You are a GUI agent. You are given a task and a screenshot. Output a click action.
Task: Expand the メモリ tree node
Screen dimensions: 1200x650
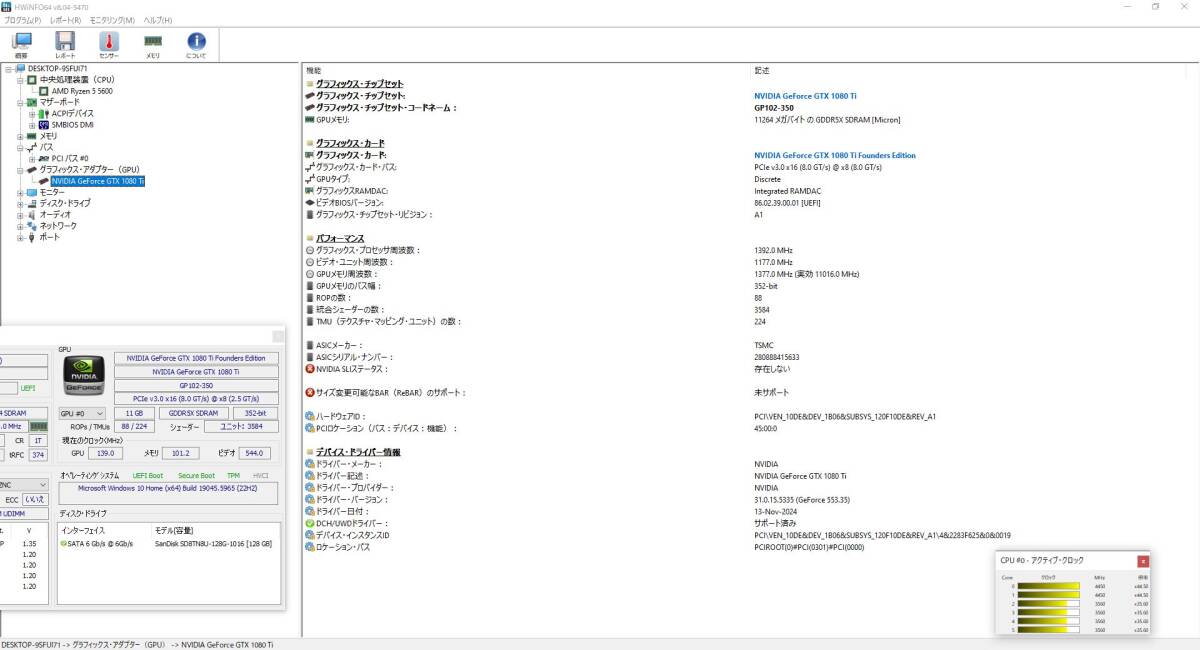coord(20,136)
